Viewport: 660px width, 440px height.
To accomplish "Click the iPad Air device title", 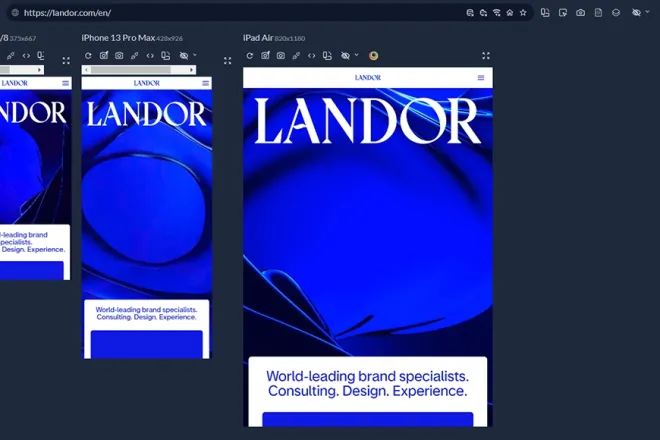I will [x=258, y=38].
